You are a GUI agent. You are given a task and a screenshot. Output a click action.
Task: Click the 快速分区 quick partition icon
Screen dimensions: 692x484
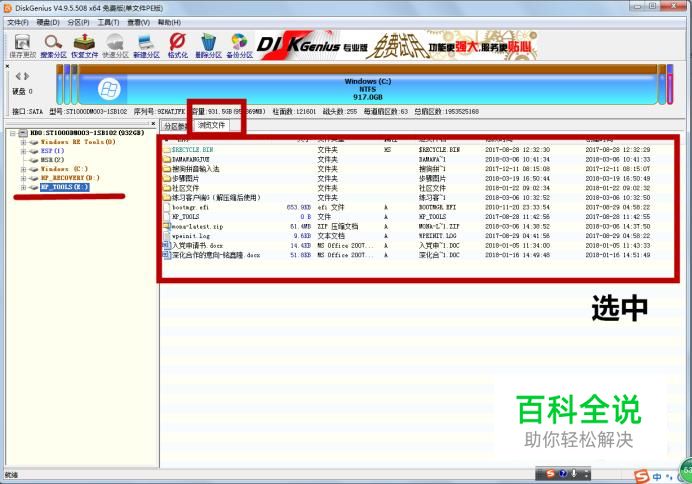pyautogui.click(x=115, y=46)
